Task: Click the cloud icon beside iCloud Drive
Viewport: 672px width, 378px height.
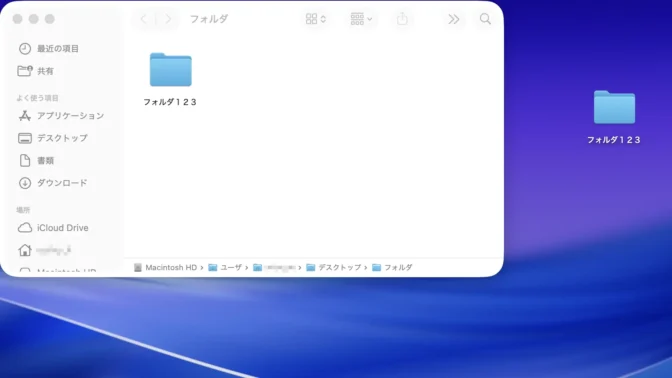Action: coord(25,228)
